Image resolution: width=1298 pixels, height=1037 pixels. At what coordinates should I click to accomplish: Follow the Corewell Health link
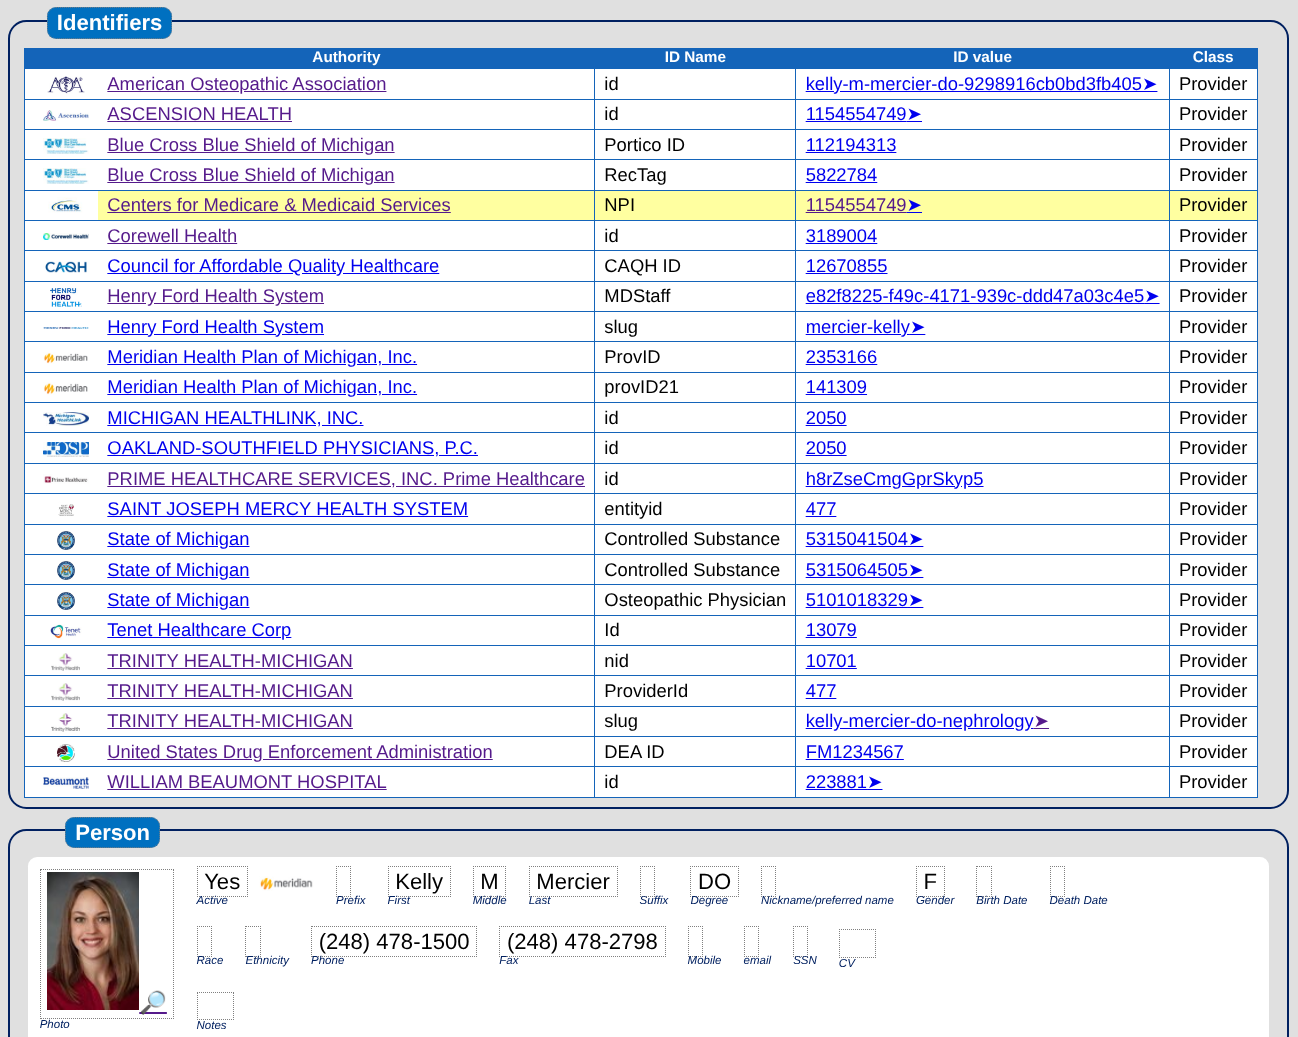tap(172, 236)
